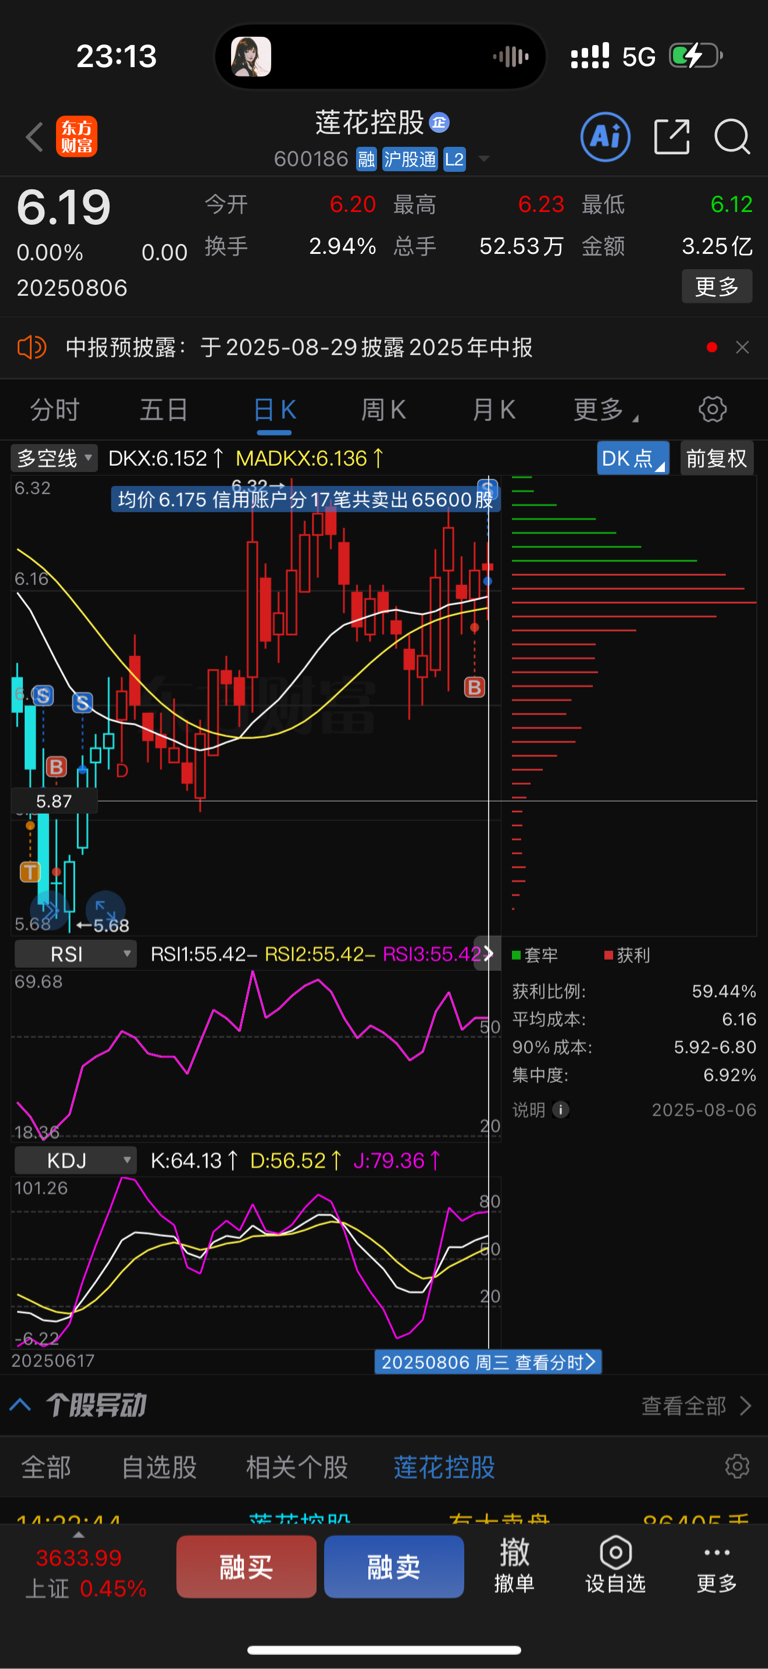Toggle the DK点 button

(633, 458)
